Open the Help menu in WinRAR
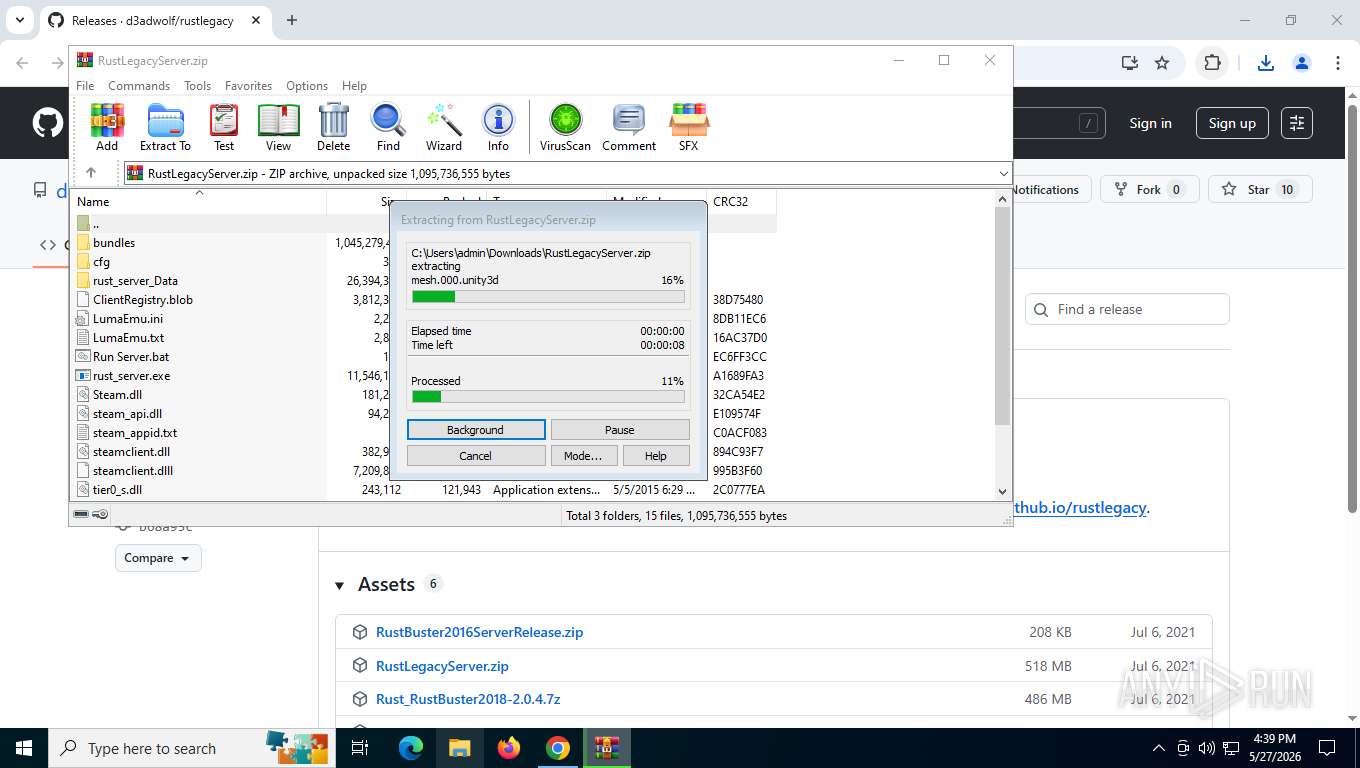This screenshot has height=768, width=1360. [x=354, y=86]
